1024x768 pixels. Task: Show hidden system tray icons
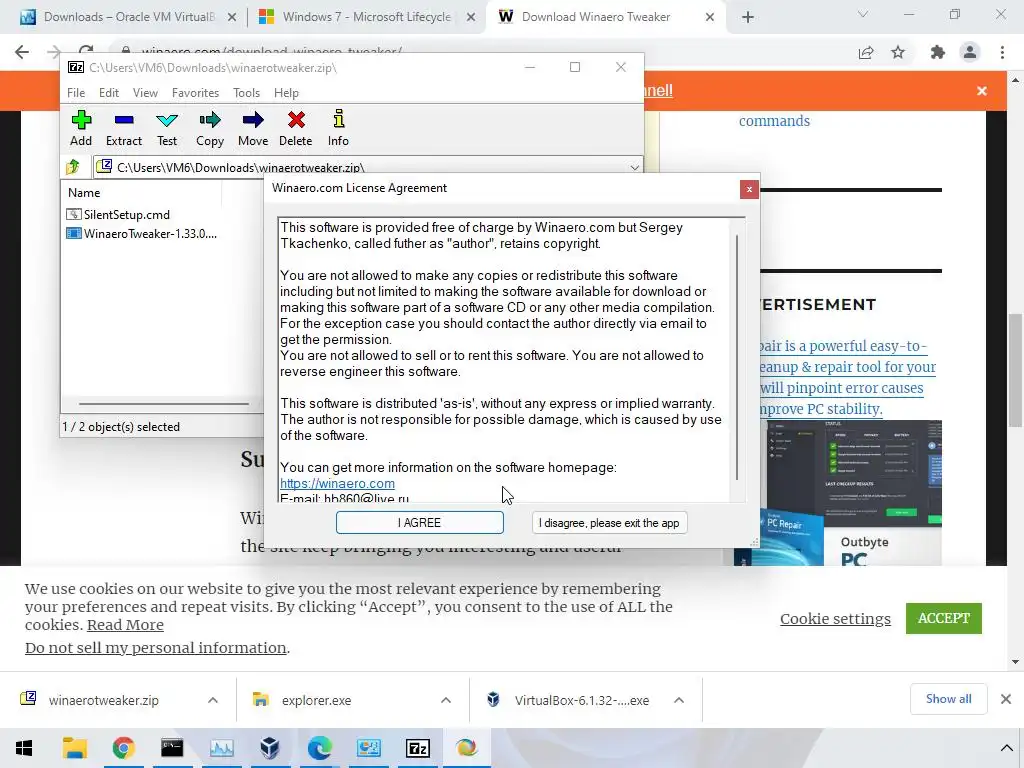pos(1006,748)
